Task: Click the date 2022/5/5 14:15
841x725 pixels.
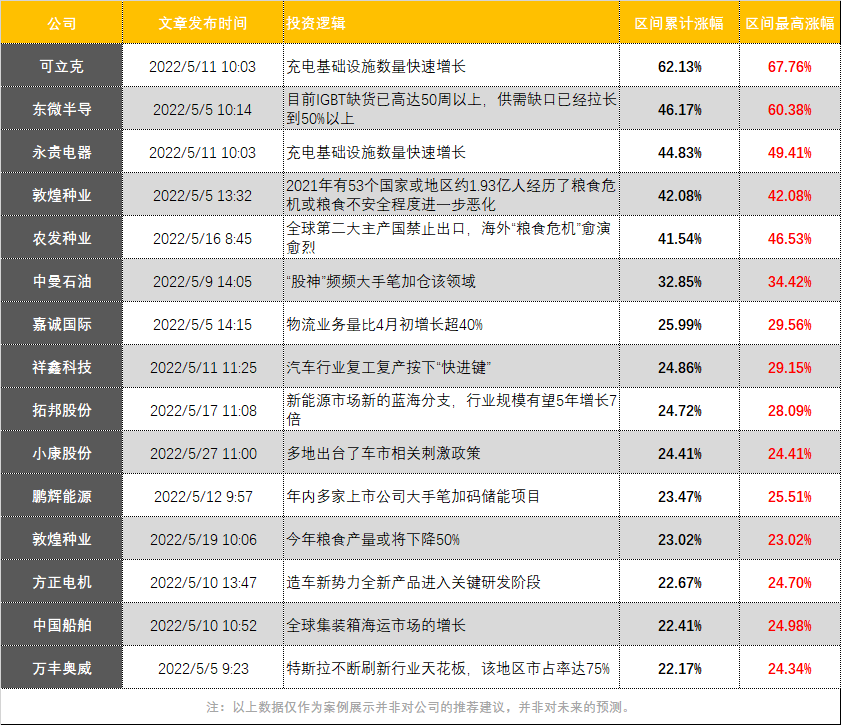Action: [203, 324]
